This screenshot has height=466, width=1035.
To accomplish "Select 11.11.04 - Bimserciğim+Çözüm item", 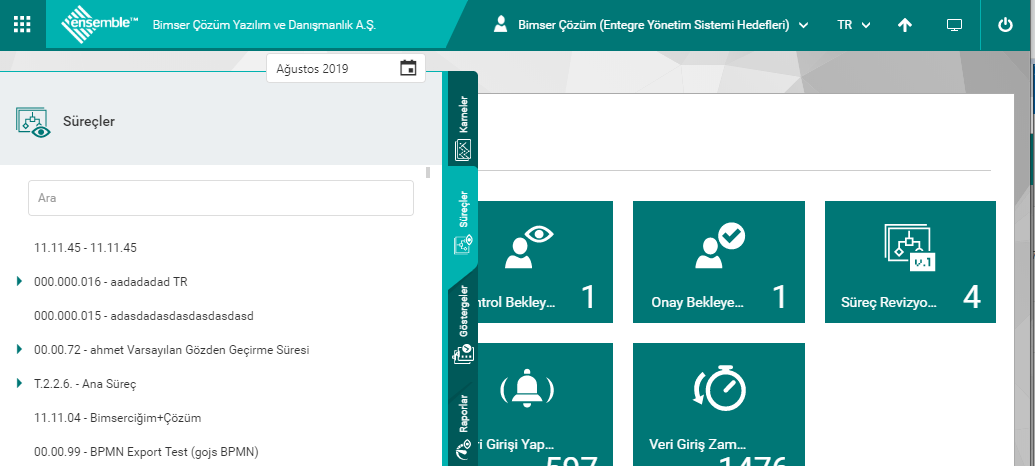I will pos(117,418).
